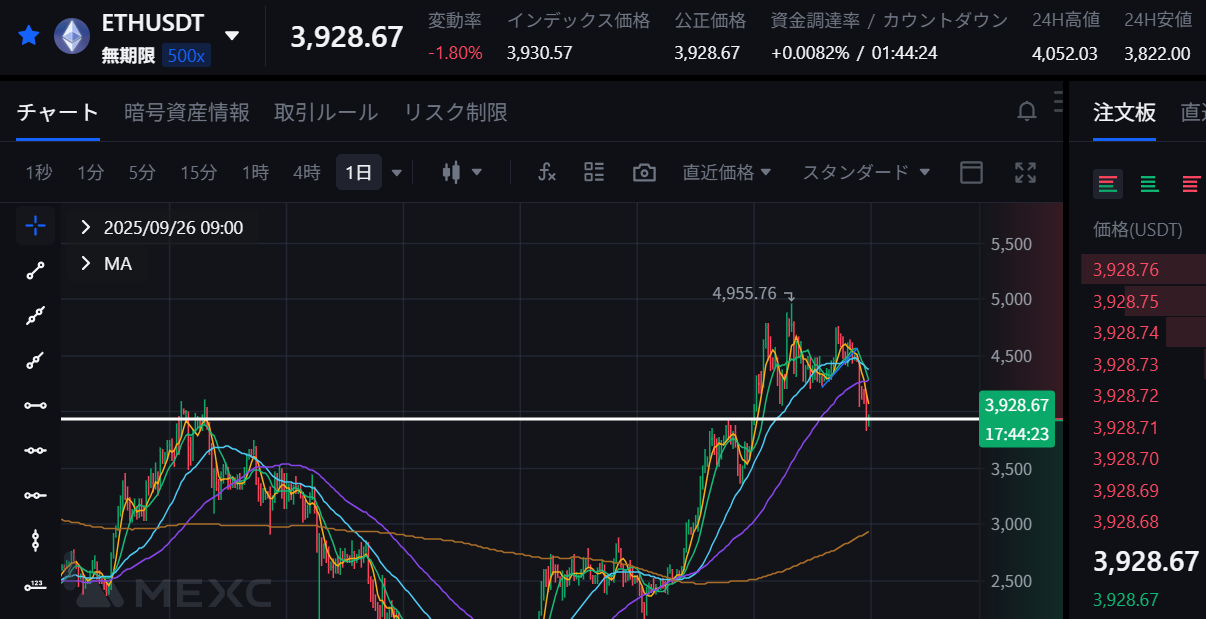
Task: Show only buy orders in order book
Action: point(1149,183)
